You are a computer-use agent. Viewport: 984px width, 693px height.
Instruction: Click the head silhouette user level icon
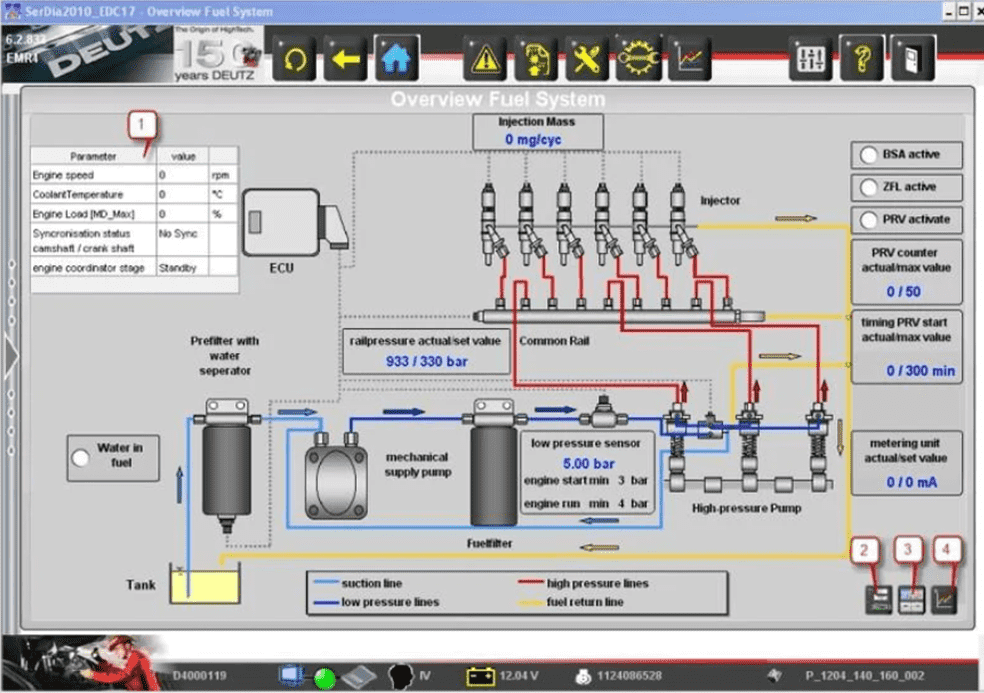(x=400, y=676)
